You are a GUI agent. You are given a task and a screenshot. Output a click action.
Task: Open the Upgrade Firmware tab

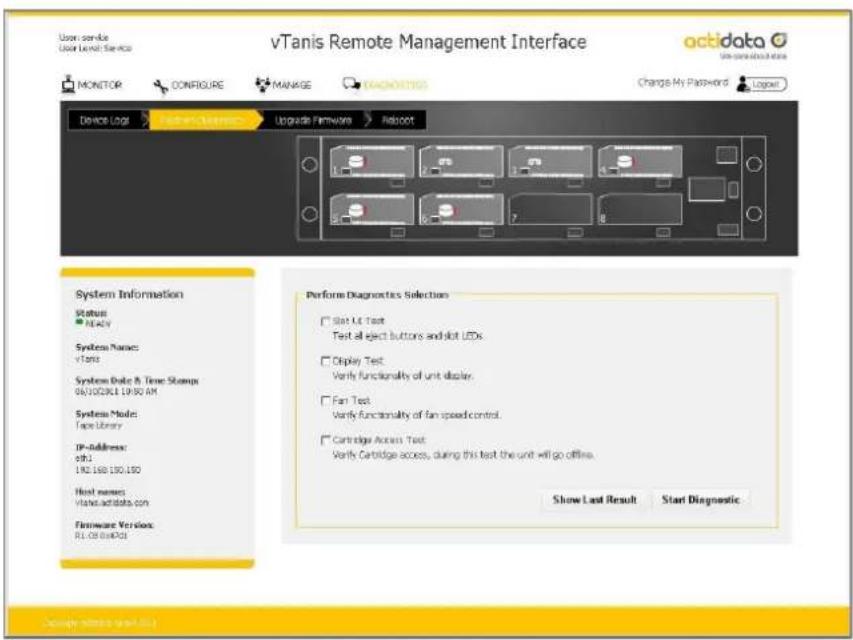click(x=313, y=120)
